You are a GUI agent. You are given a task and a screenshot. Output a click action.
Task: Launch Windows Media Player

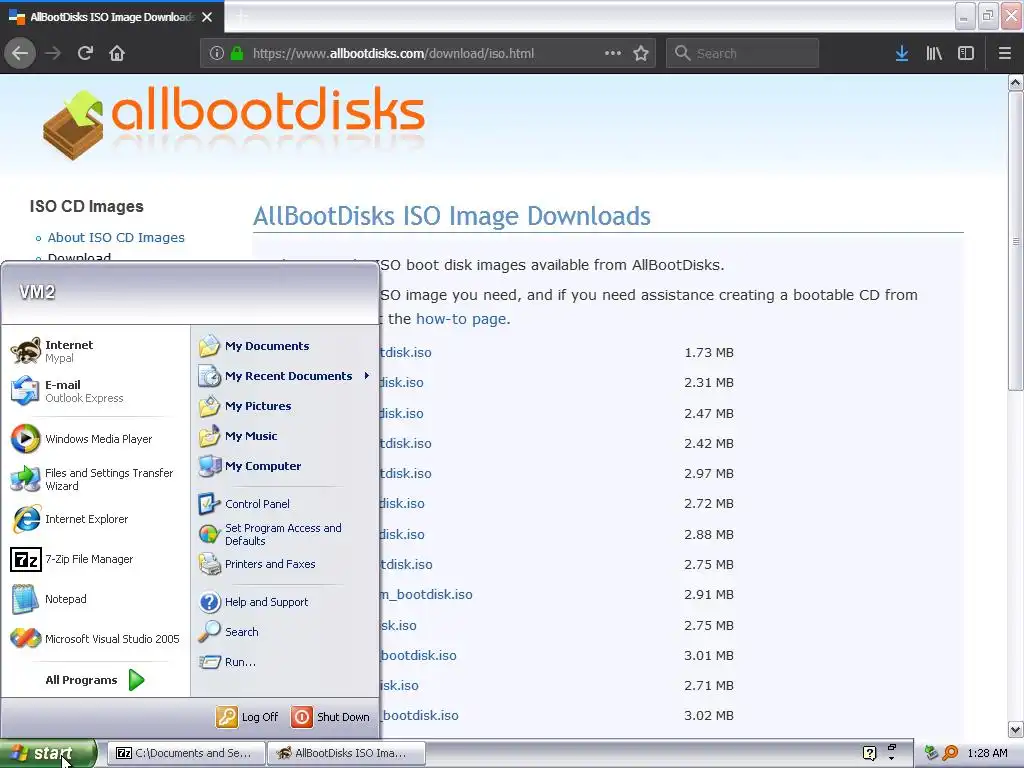[95, 439]
